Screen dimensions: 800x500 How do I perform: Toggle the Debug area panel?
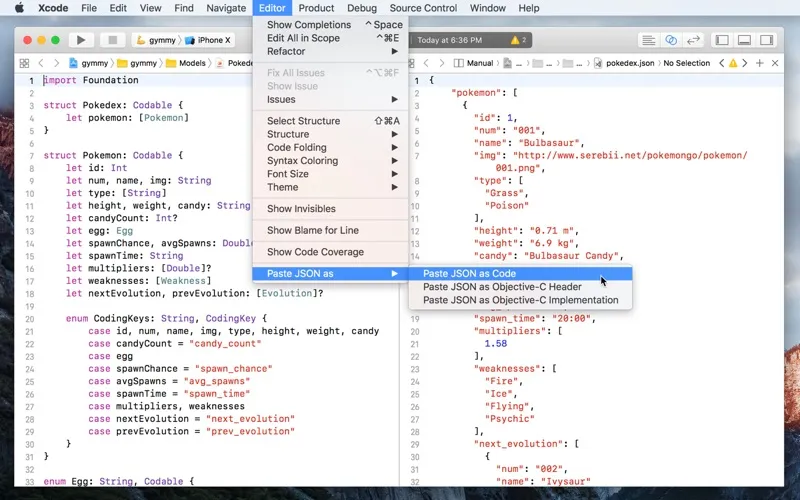point(744,40)
